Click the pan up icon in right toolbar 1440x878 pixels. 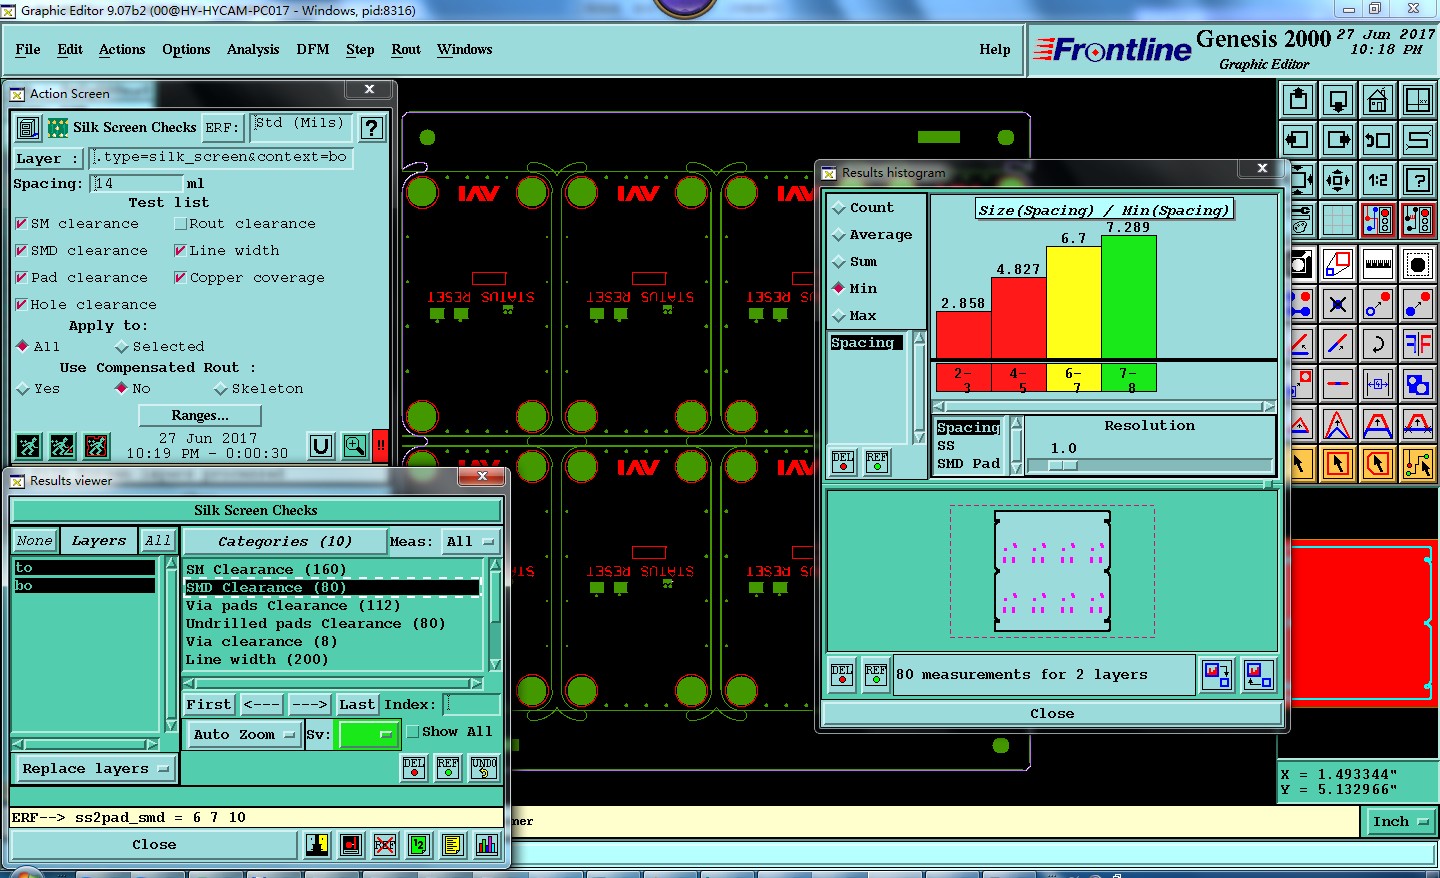pos(1298,100)
